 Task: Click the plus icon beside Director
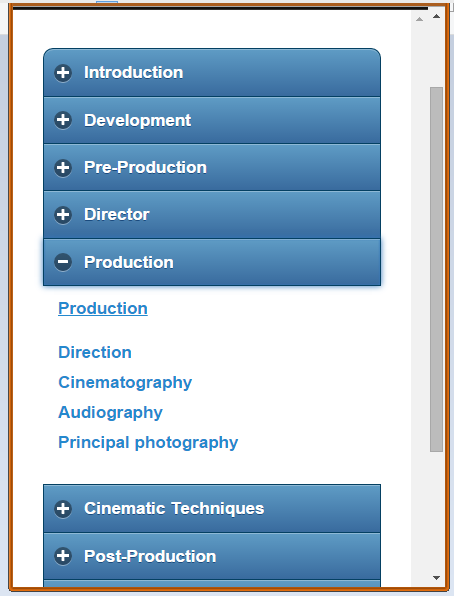click(x=63, y=215)
